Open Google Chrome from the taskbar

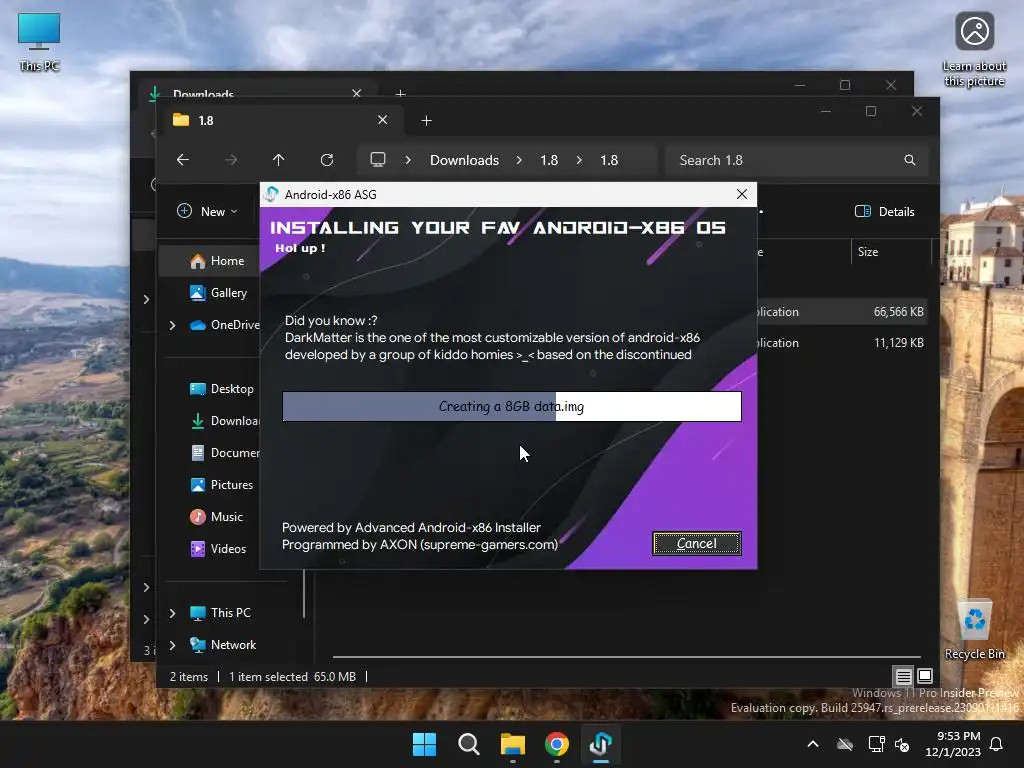coord(556,744)
